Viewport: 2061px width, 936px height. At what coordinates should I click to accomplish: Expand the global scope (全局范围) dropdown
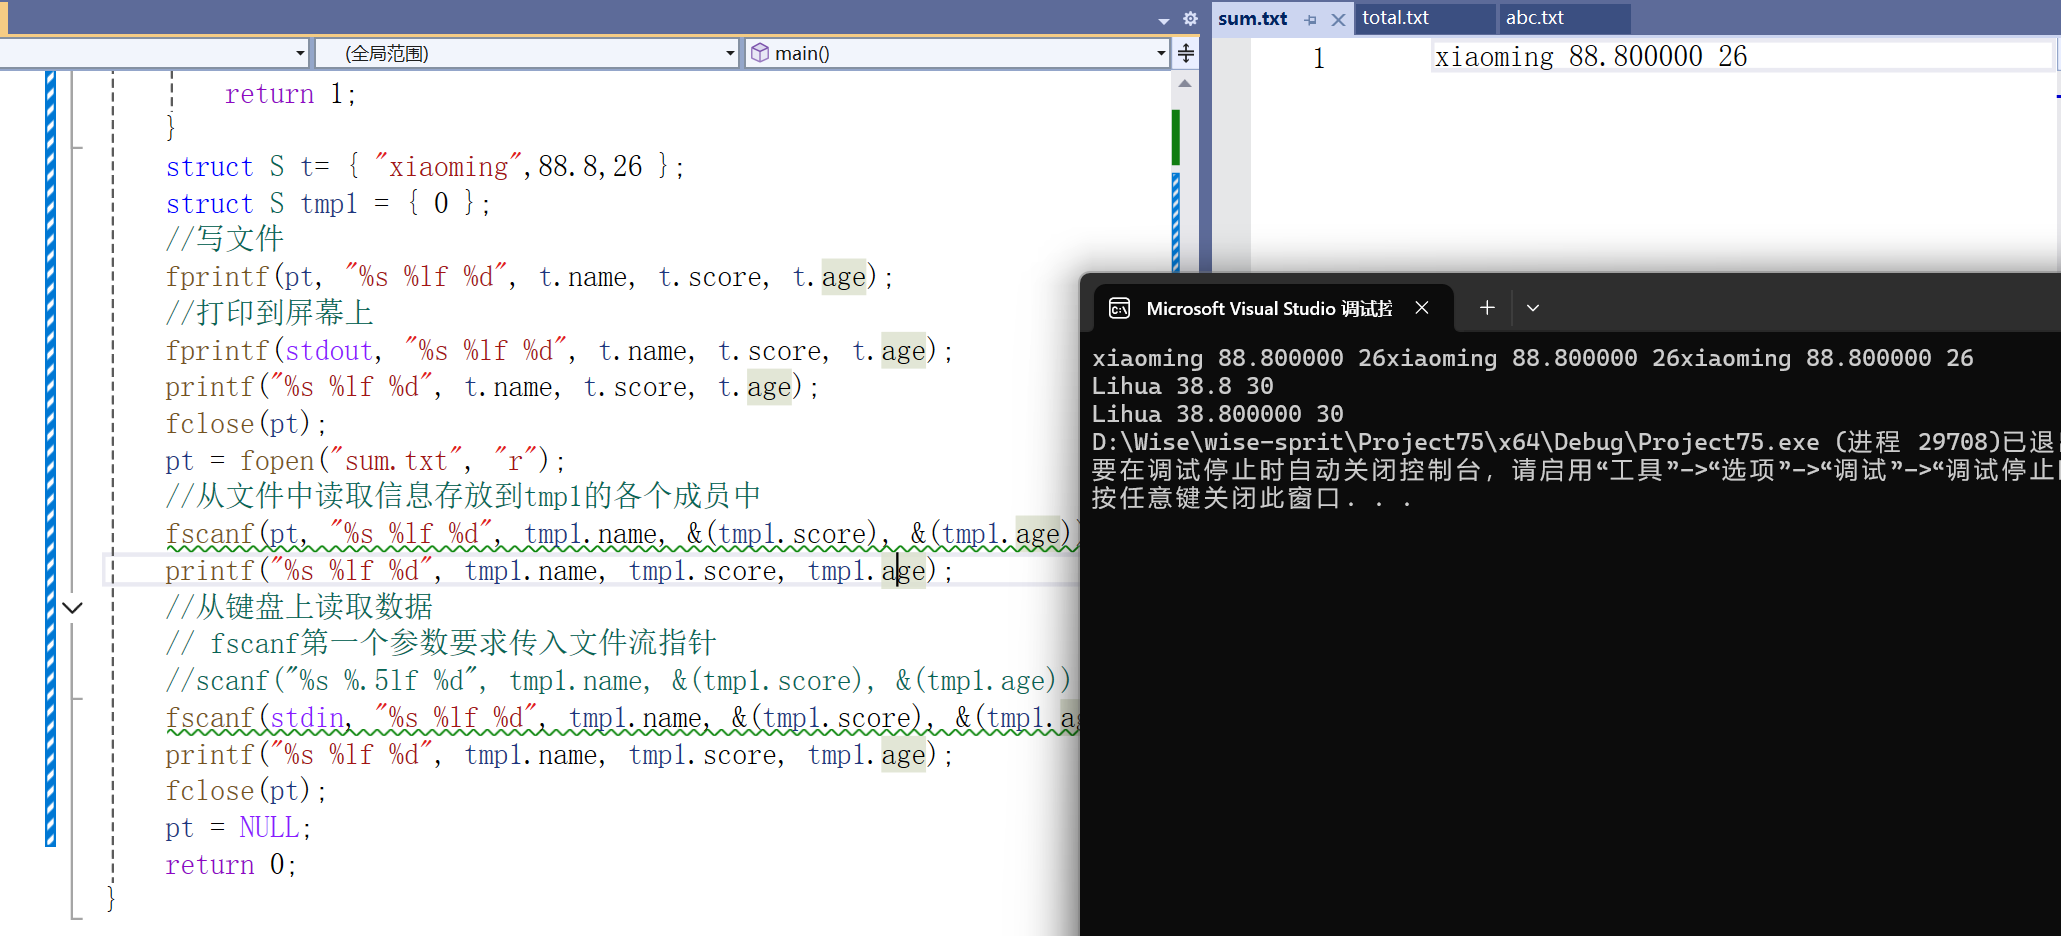730,53
